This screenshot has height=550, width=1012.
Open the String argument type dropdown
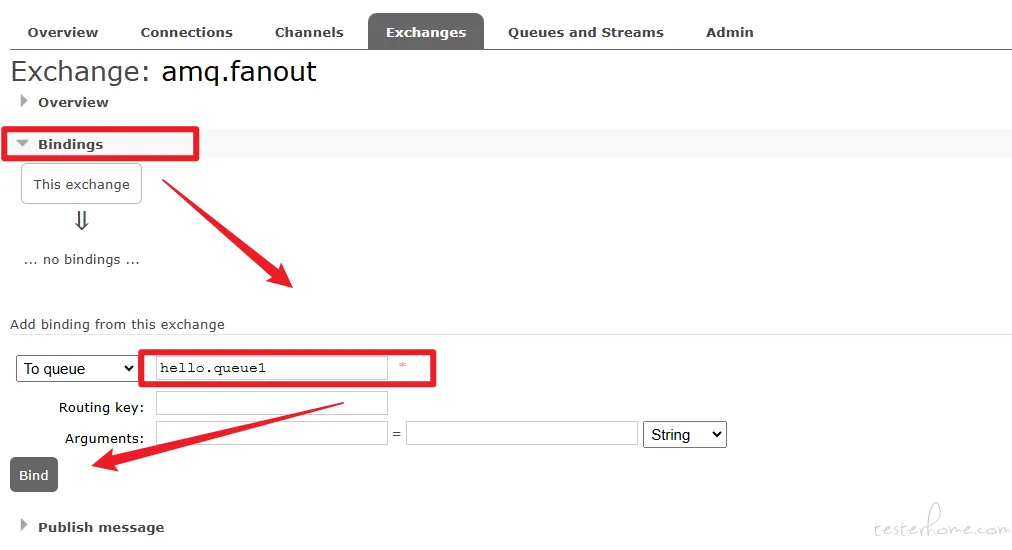point(685,434)
